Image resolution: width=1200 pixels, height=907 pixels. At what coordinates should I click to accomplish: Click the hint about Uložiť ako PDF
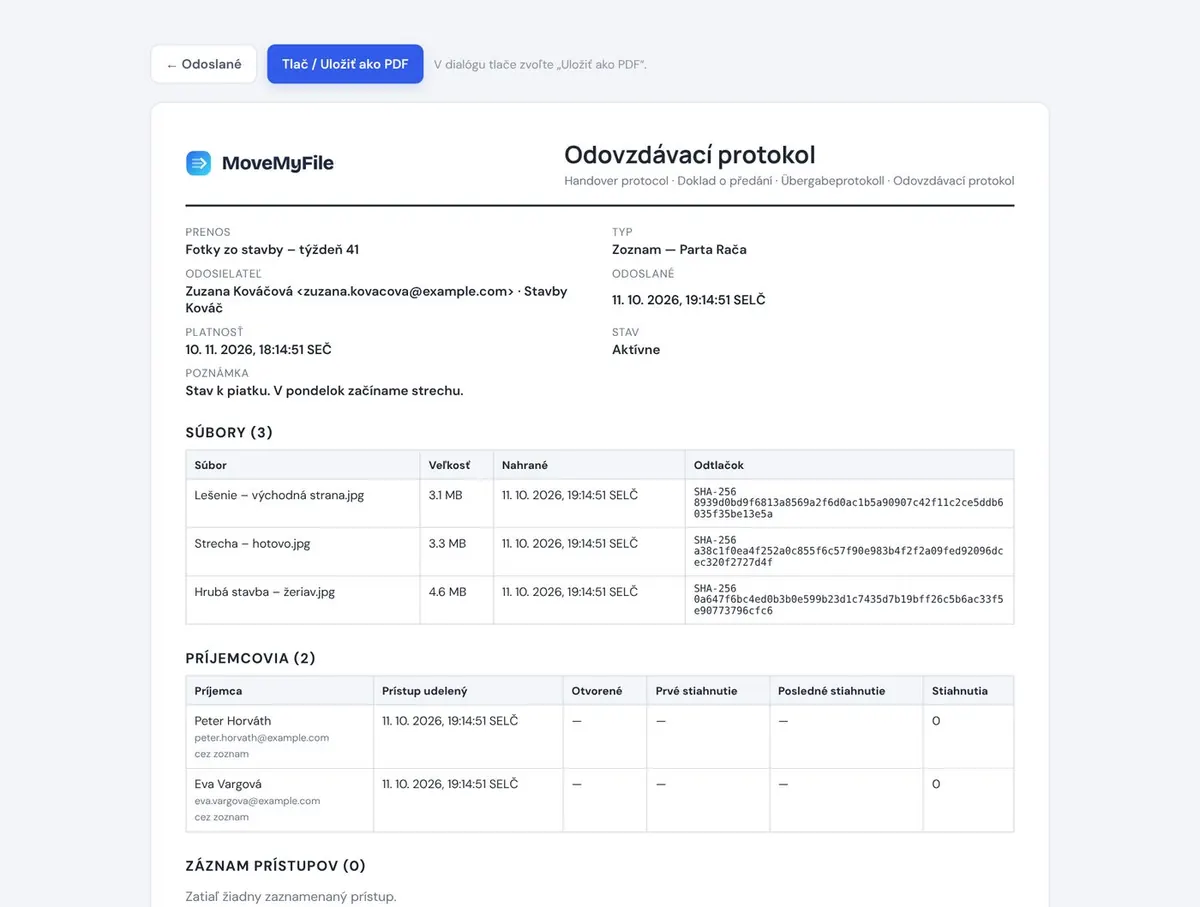540,65
